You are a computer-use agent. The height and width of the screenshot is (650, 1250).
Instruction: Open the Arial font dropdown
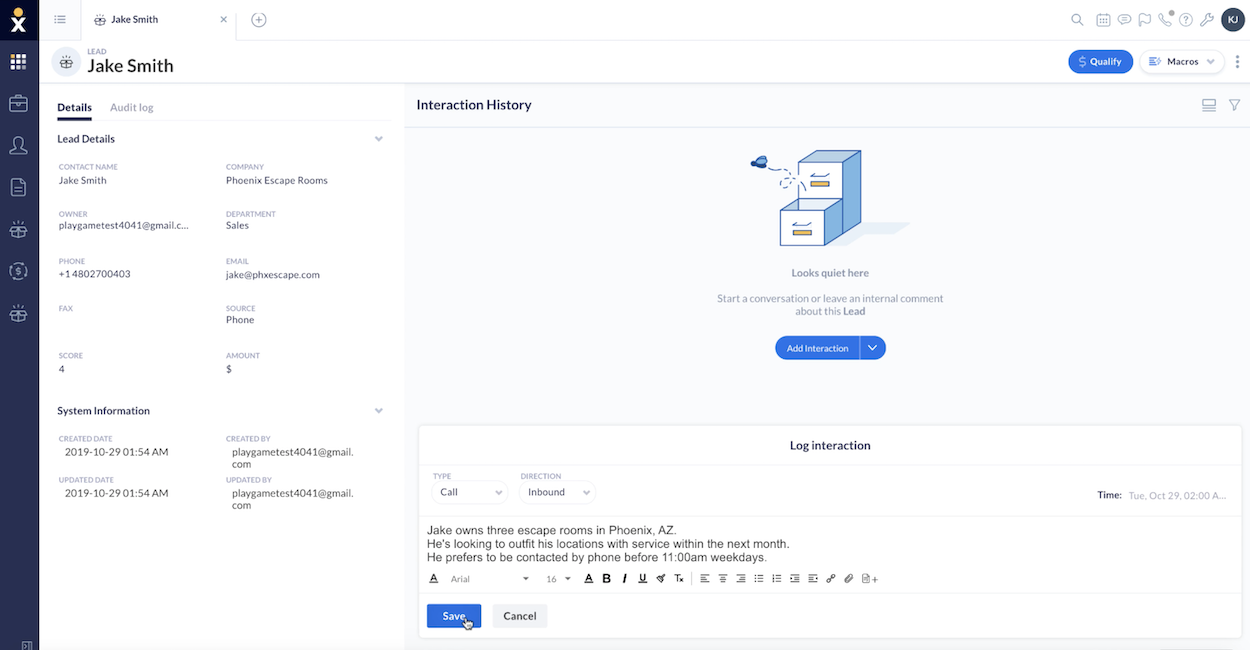tap(490, 579)
